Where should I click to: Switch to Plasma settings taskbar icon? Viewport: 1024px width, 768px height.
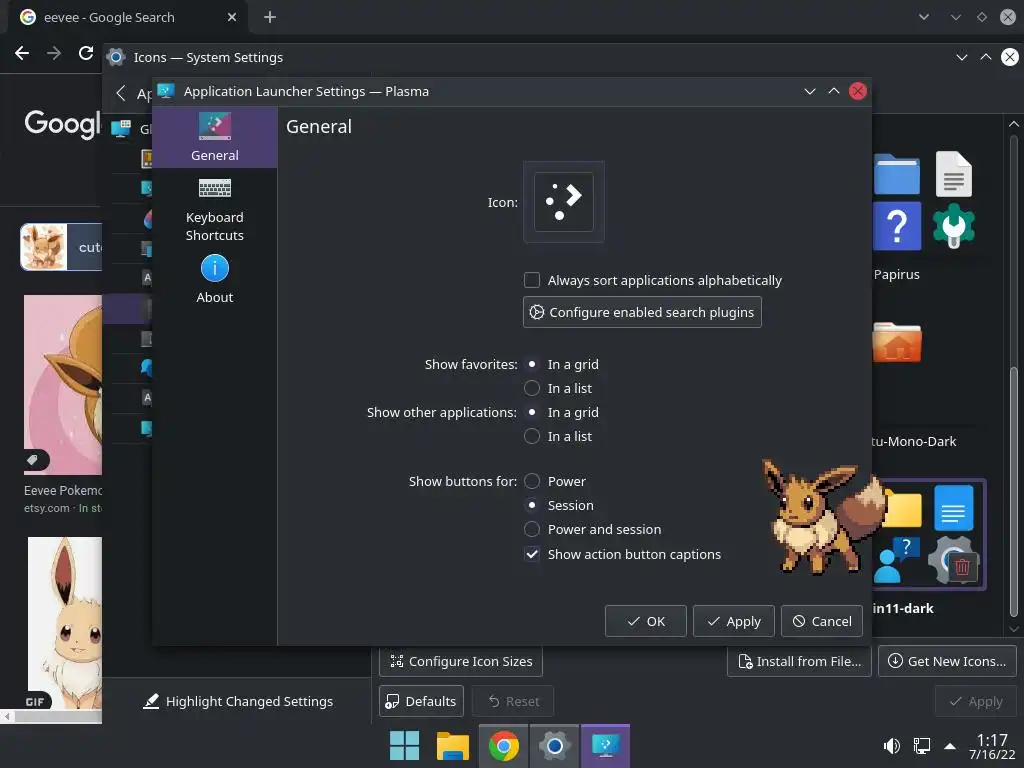[x=605, y=746]
